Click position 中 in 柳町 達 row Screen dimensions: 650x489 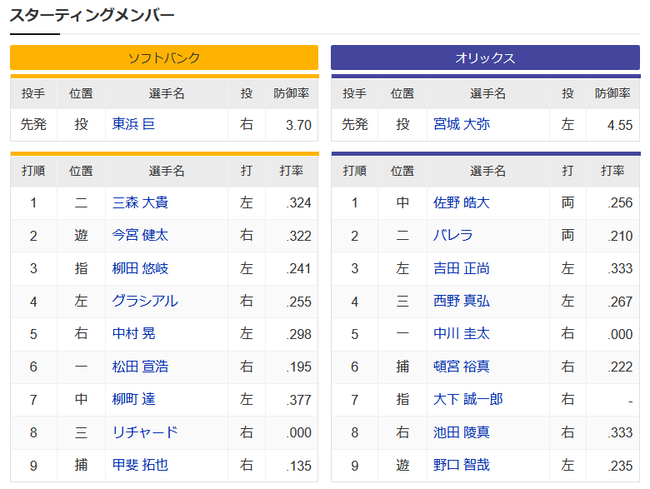pos(81,399)
